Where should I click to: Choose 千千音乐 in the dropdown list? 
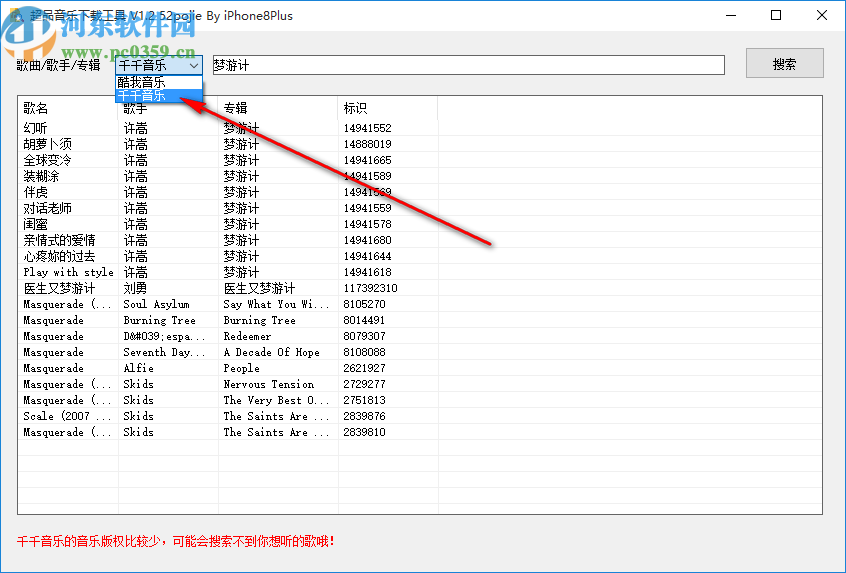point(159,96)
